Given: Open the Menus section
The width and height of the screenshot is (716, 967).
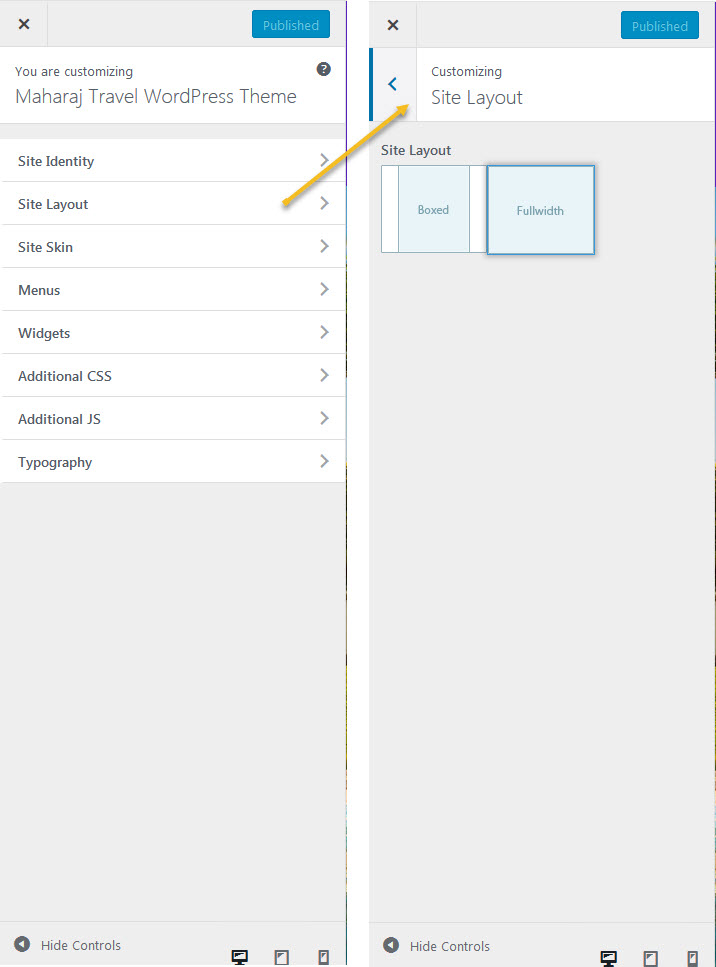Looking at the screenshot, I should click(173, 290).
